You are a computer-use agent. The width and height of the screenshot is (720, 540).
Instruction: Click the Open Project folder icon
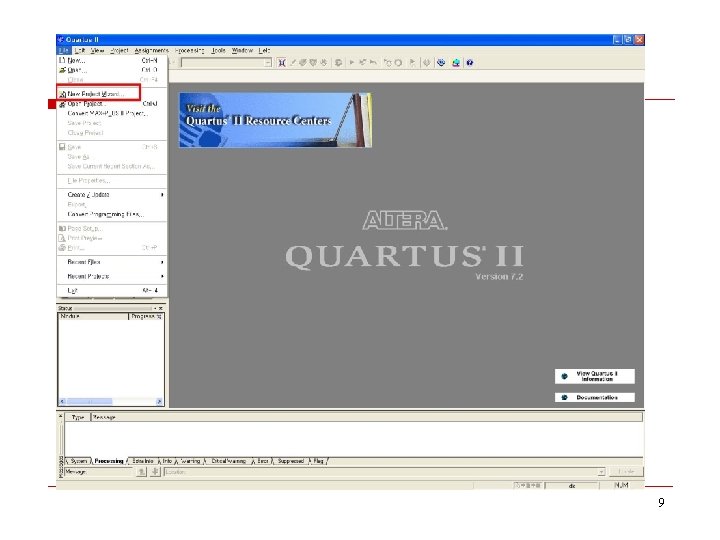pos(63,104)
